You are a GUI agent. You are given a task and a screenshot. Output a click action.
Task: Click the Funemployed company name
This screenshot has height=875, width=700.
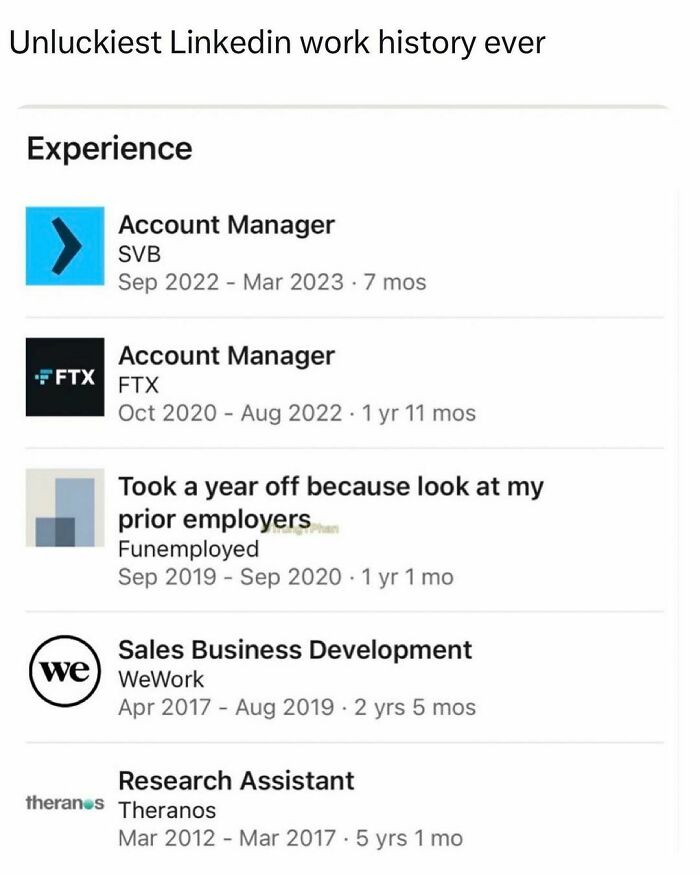click(188, 549)
